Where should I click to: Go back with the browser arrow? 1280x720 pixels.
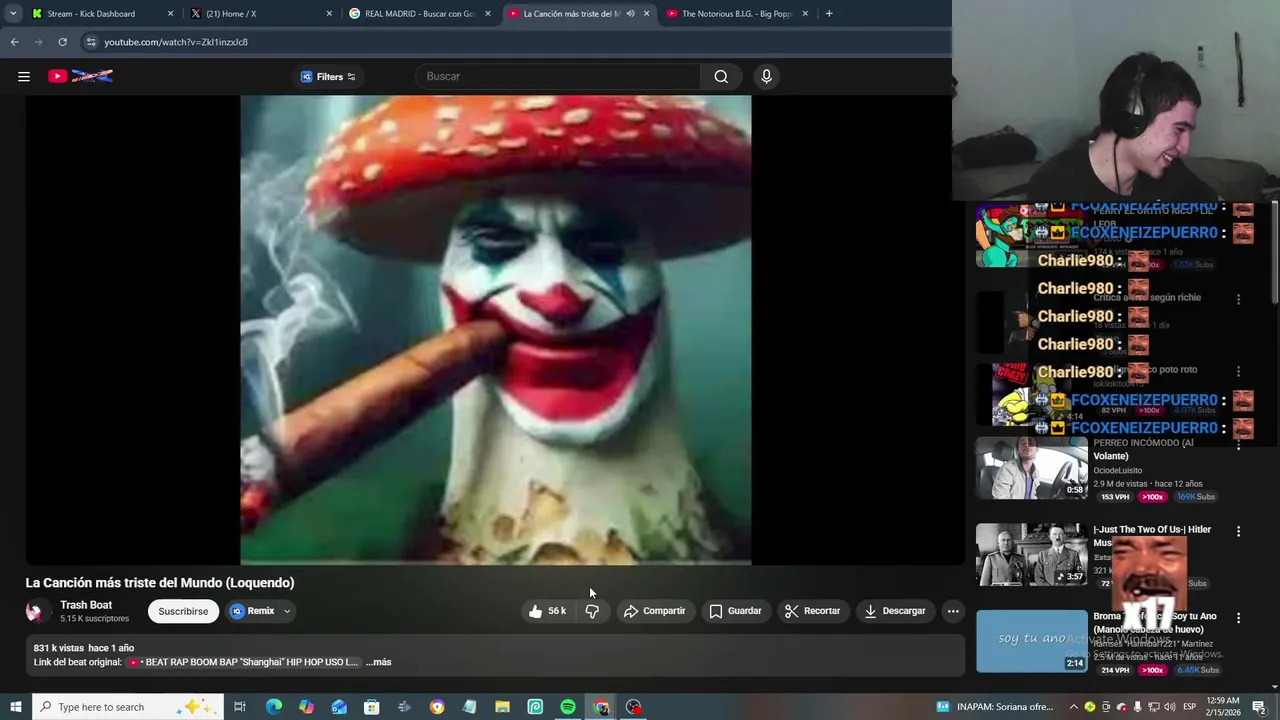(14, 42)
